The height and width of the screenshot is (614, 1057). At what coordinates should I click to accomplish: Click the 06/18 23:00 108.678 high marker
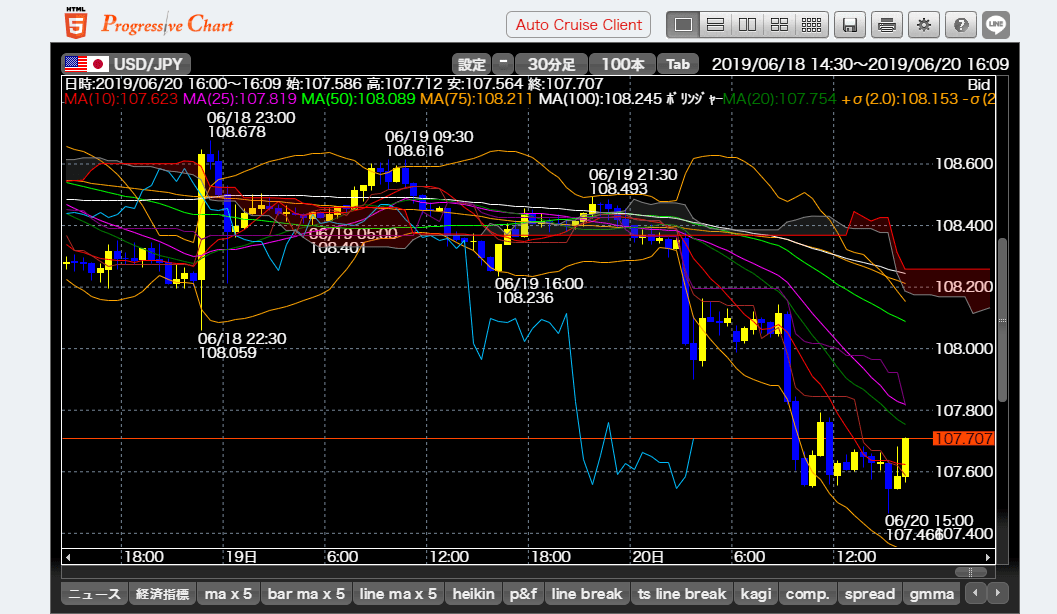(x=251, y=125)
